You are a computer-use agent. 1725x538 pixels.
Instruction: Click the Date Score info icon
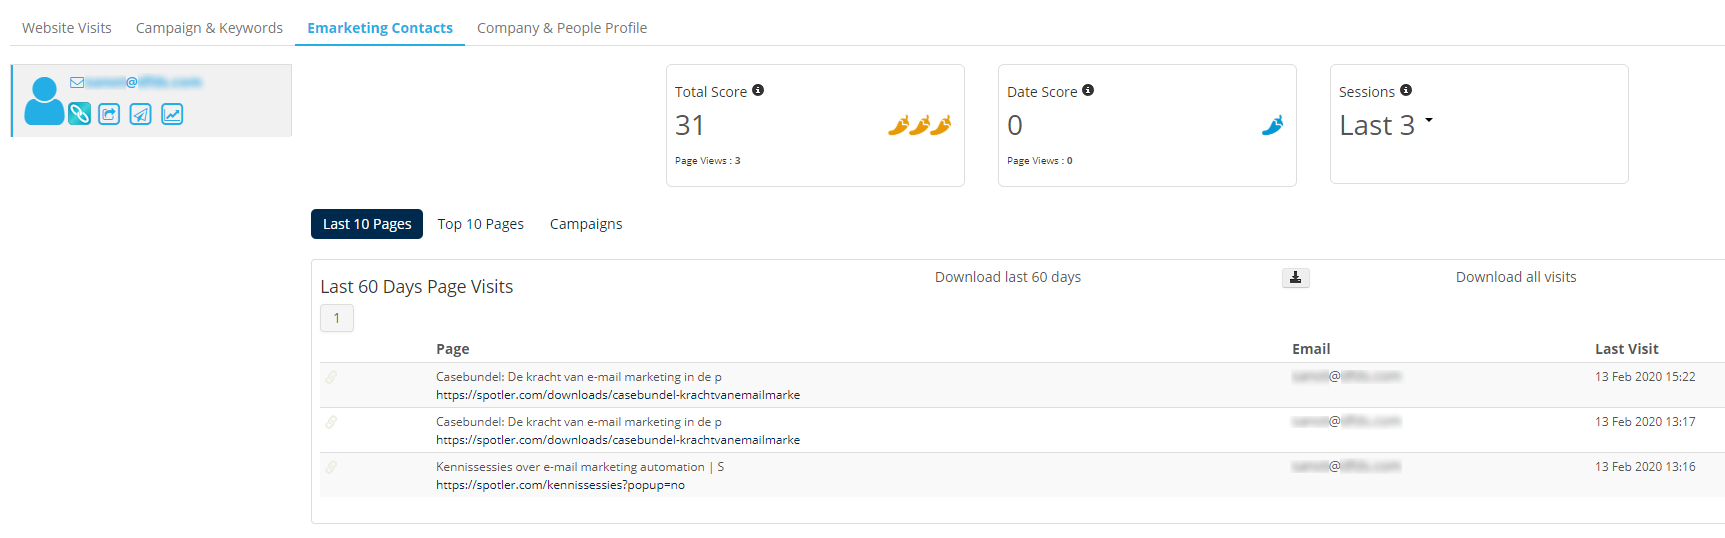pos(1088,90)
